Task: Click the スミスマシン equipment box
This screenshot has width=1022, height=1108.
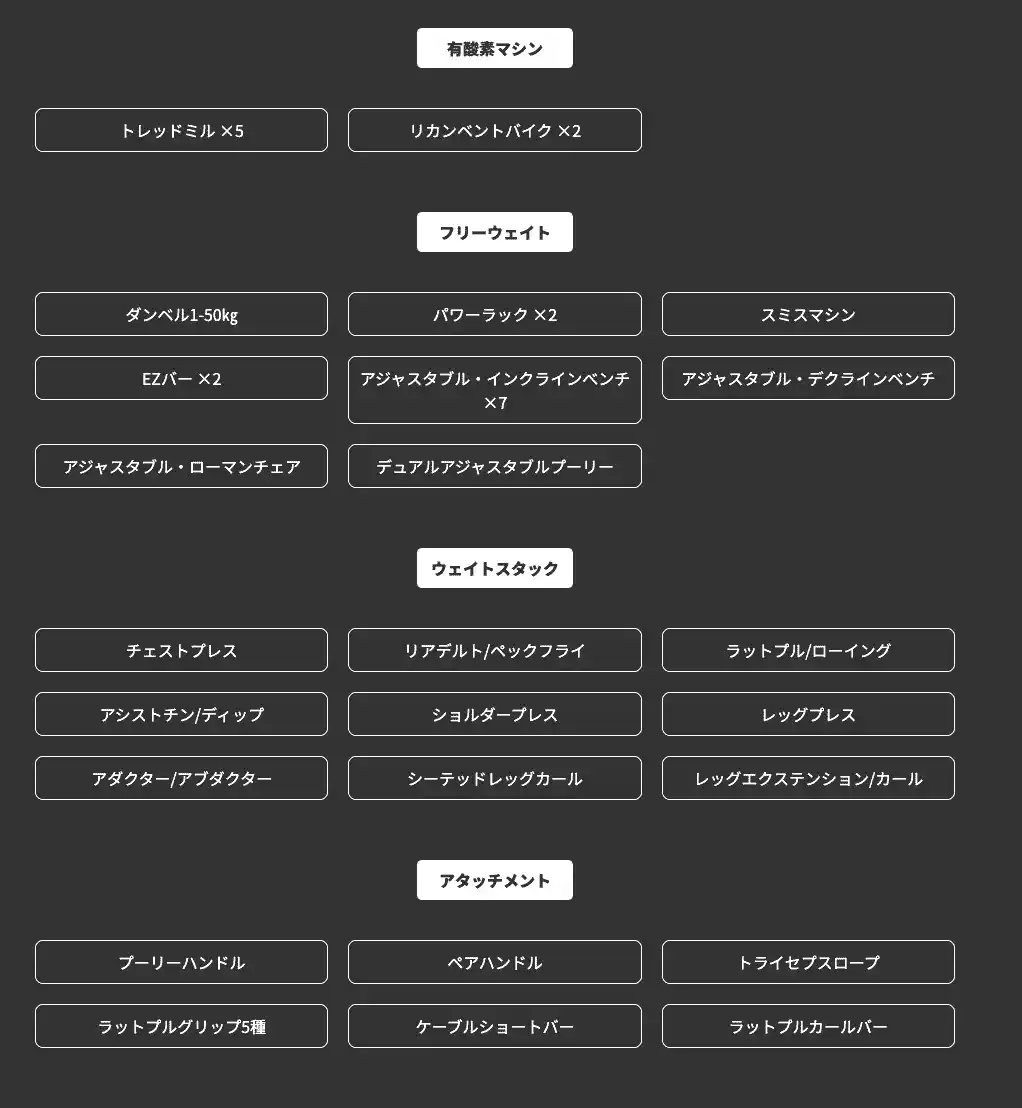Action: pos(808,314)
